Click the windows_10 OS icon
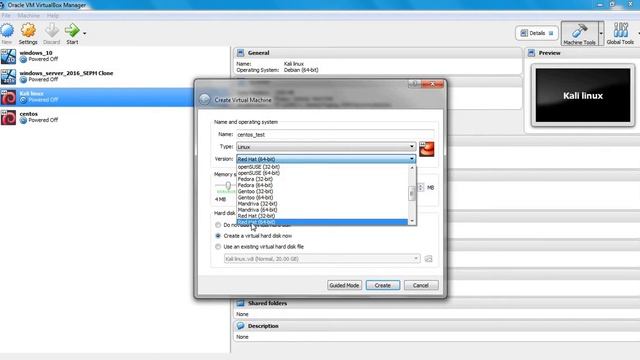 [x=8, y=56]
